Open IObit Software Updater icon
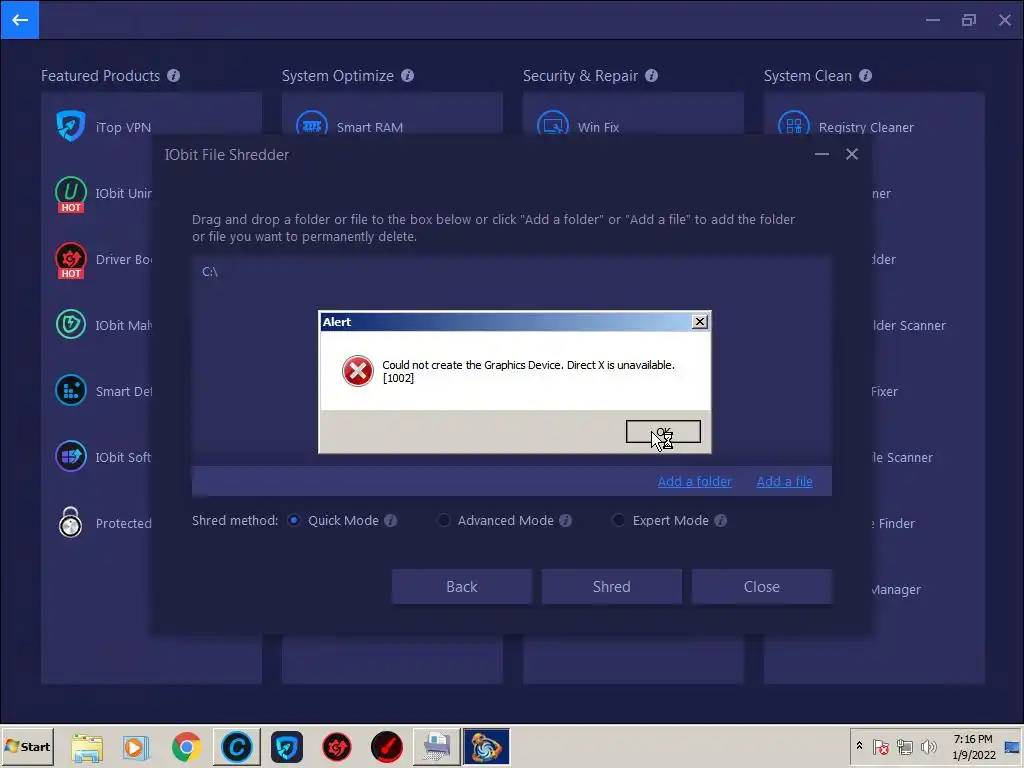The image size is (1024, 768). click(x=71, y=456)
